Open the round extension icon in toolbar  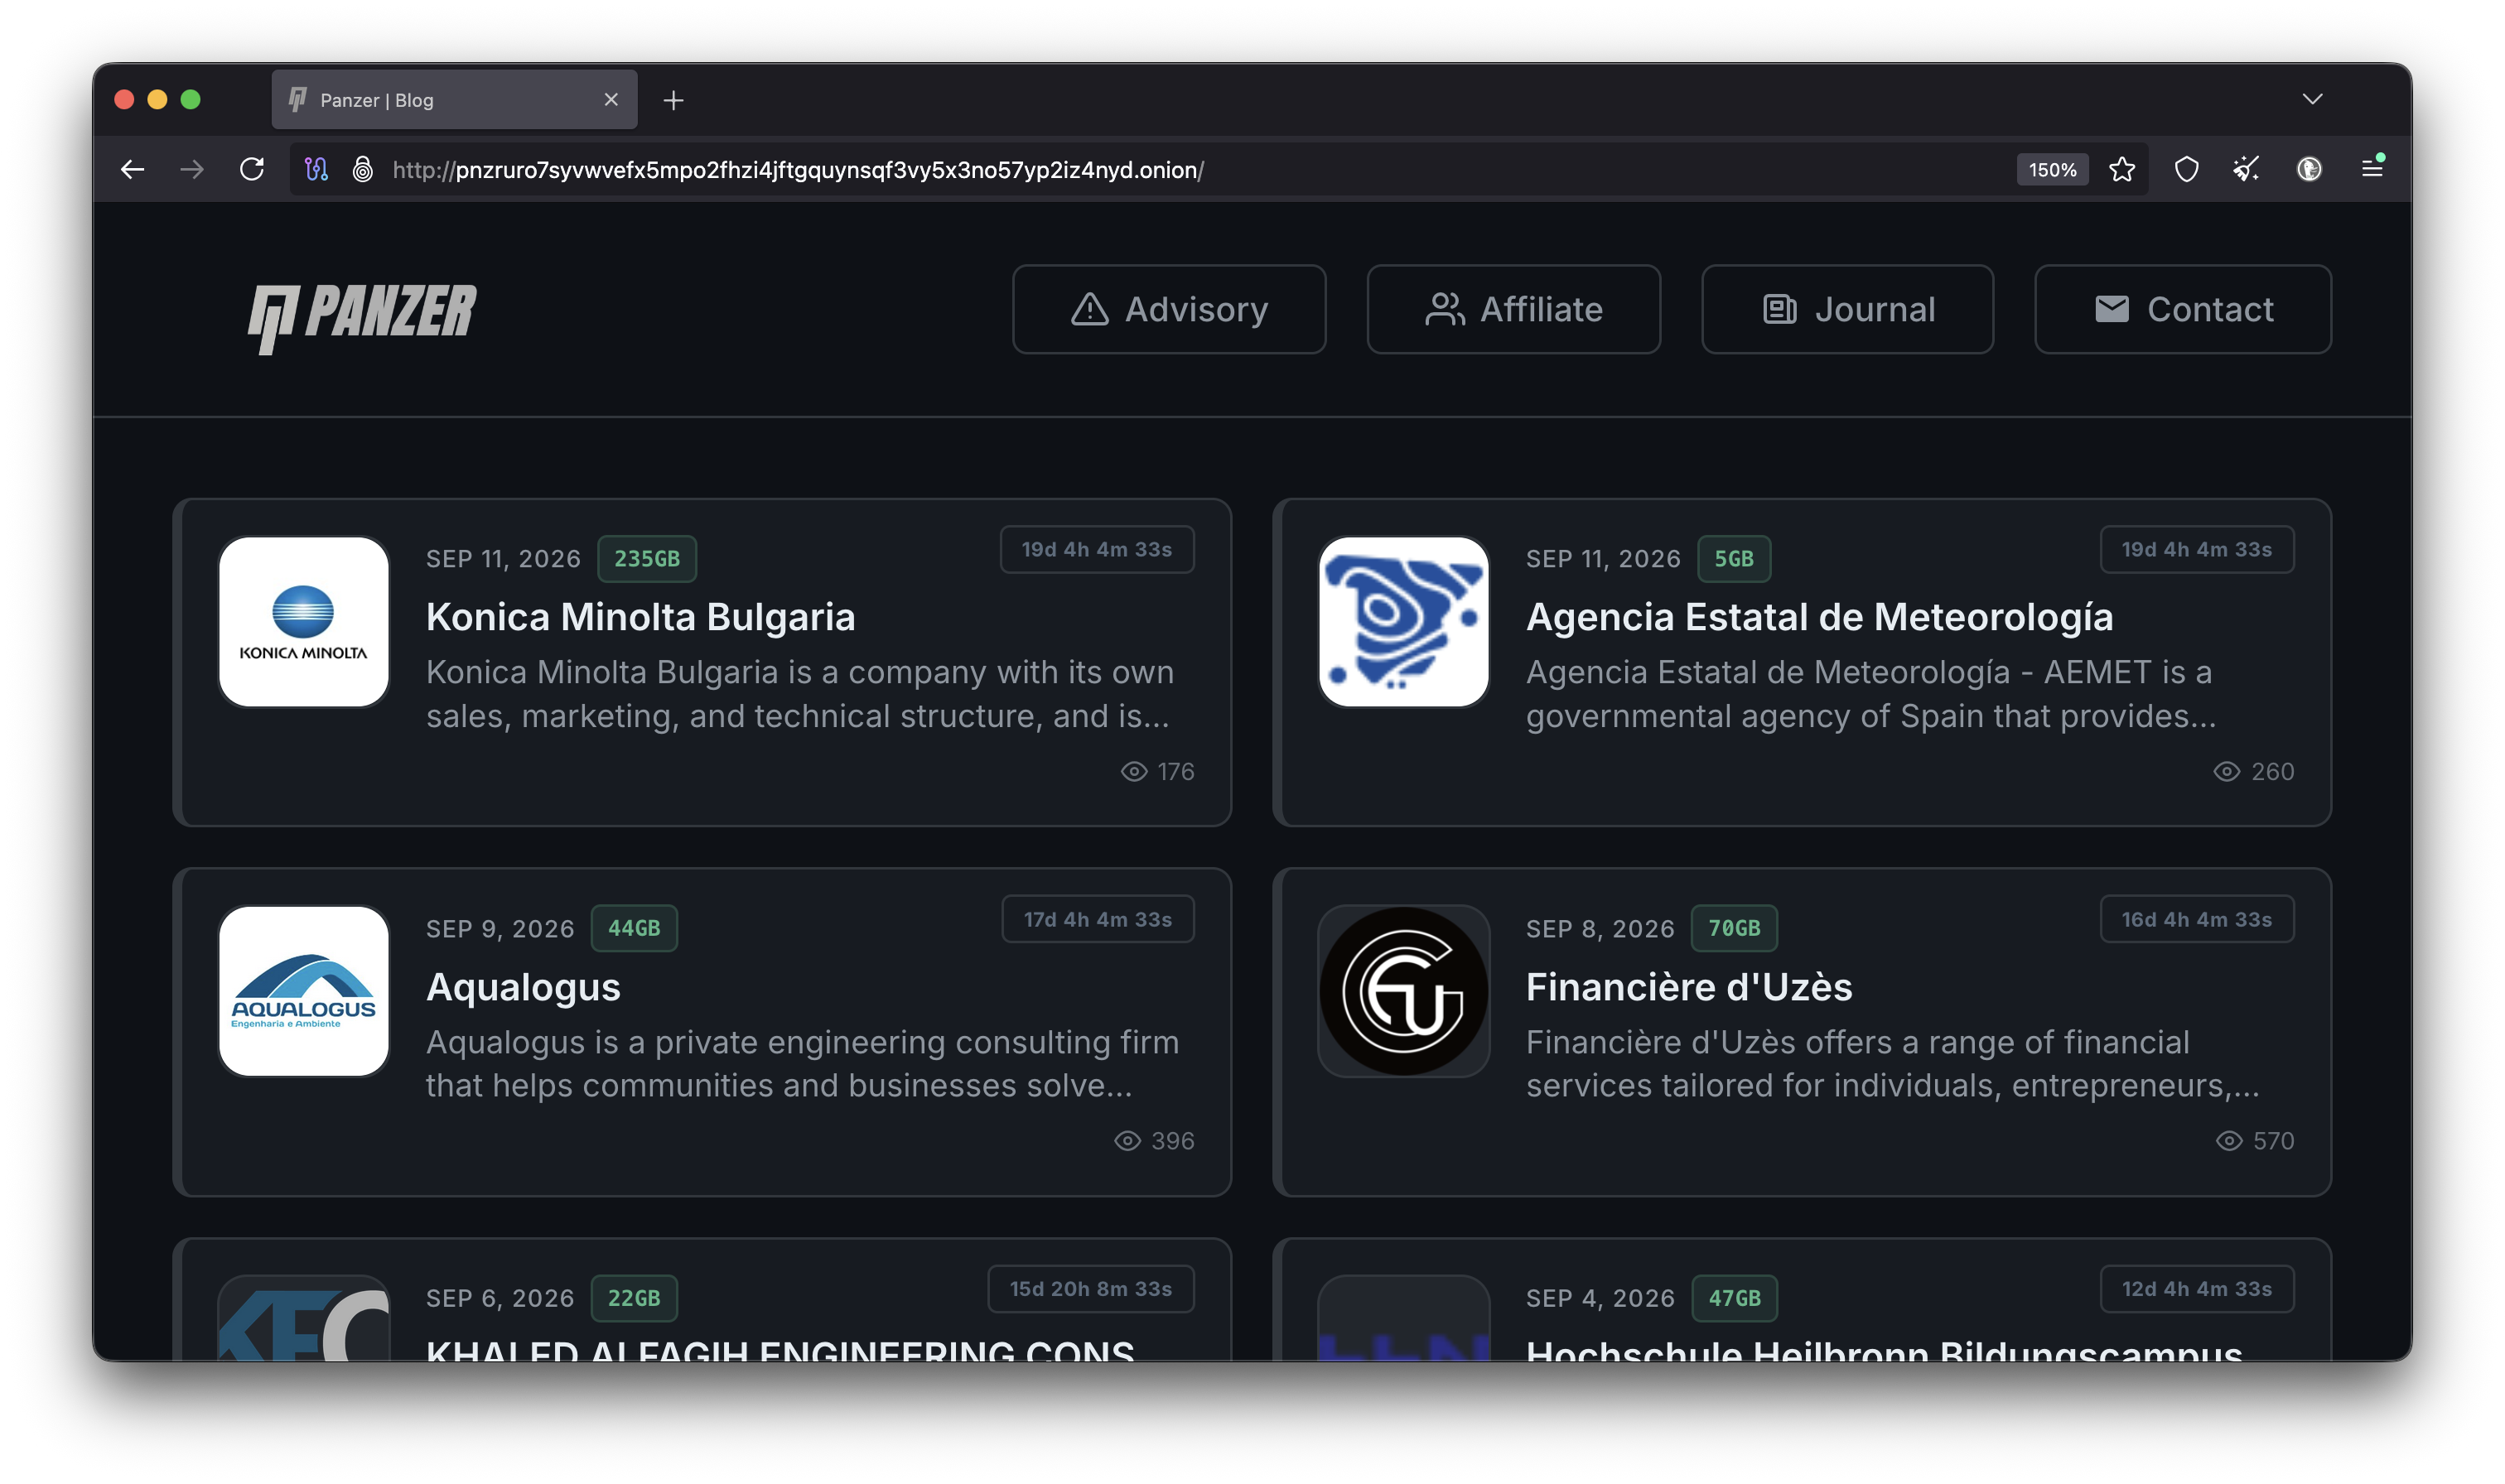(2309, 170)
